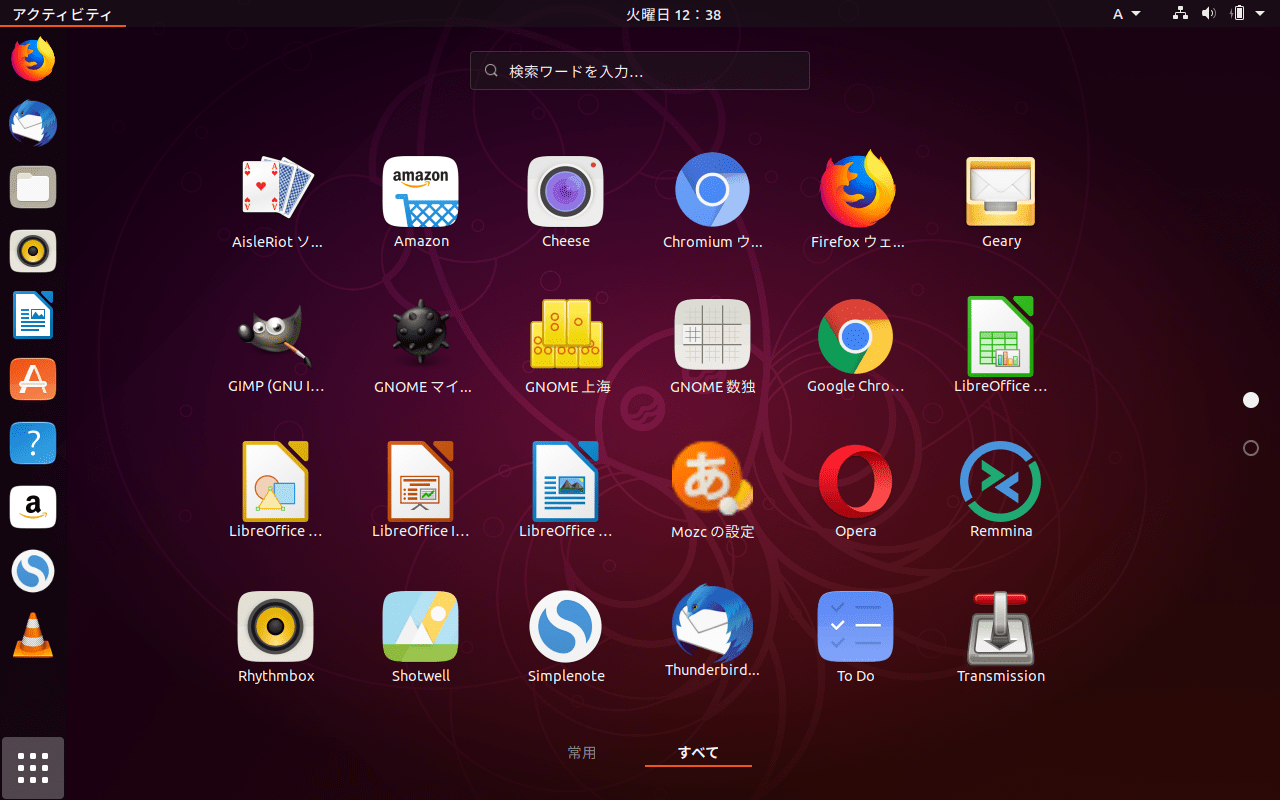The height and width of the screenshot is (800, 1280).
Task: Open Help from the dock
Action: tap(33, 443)
